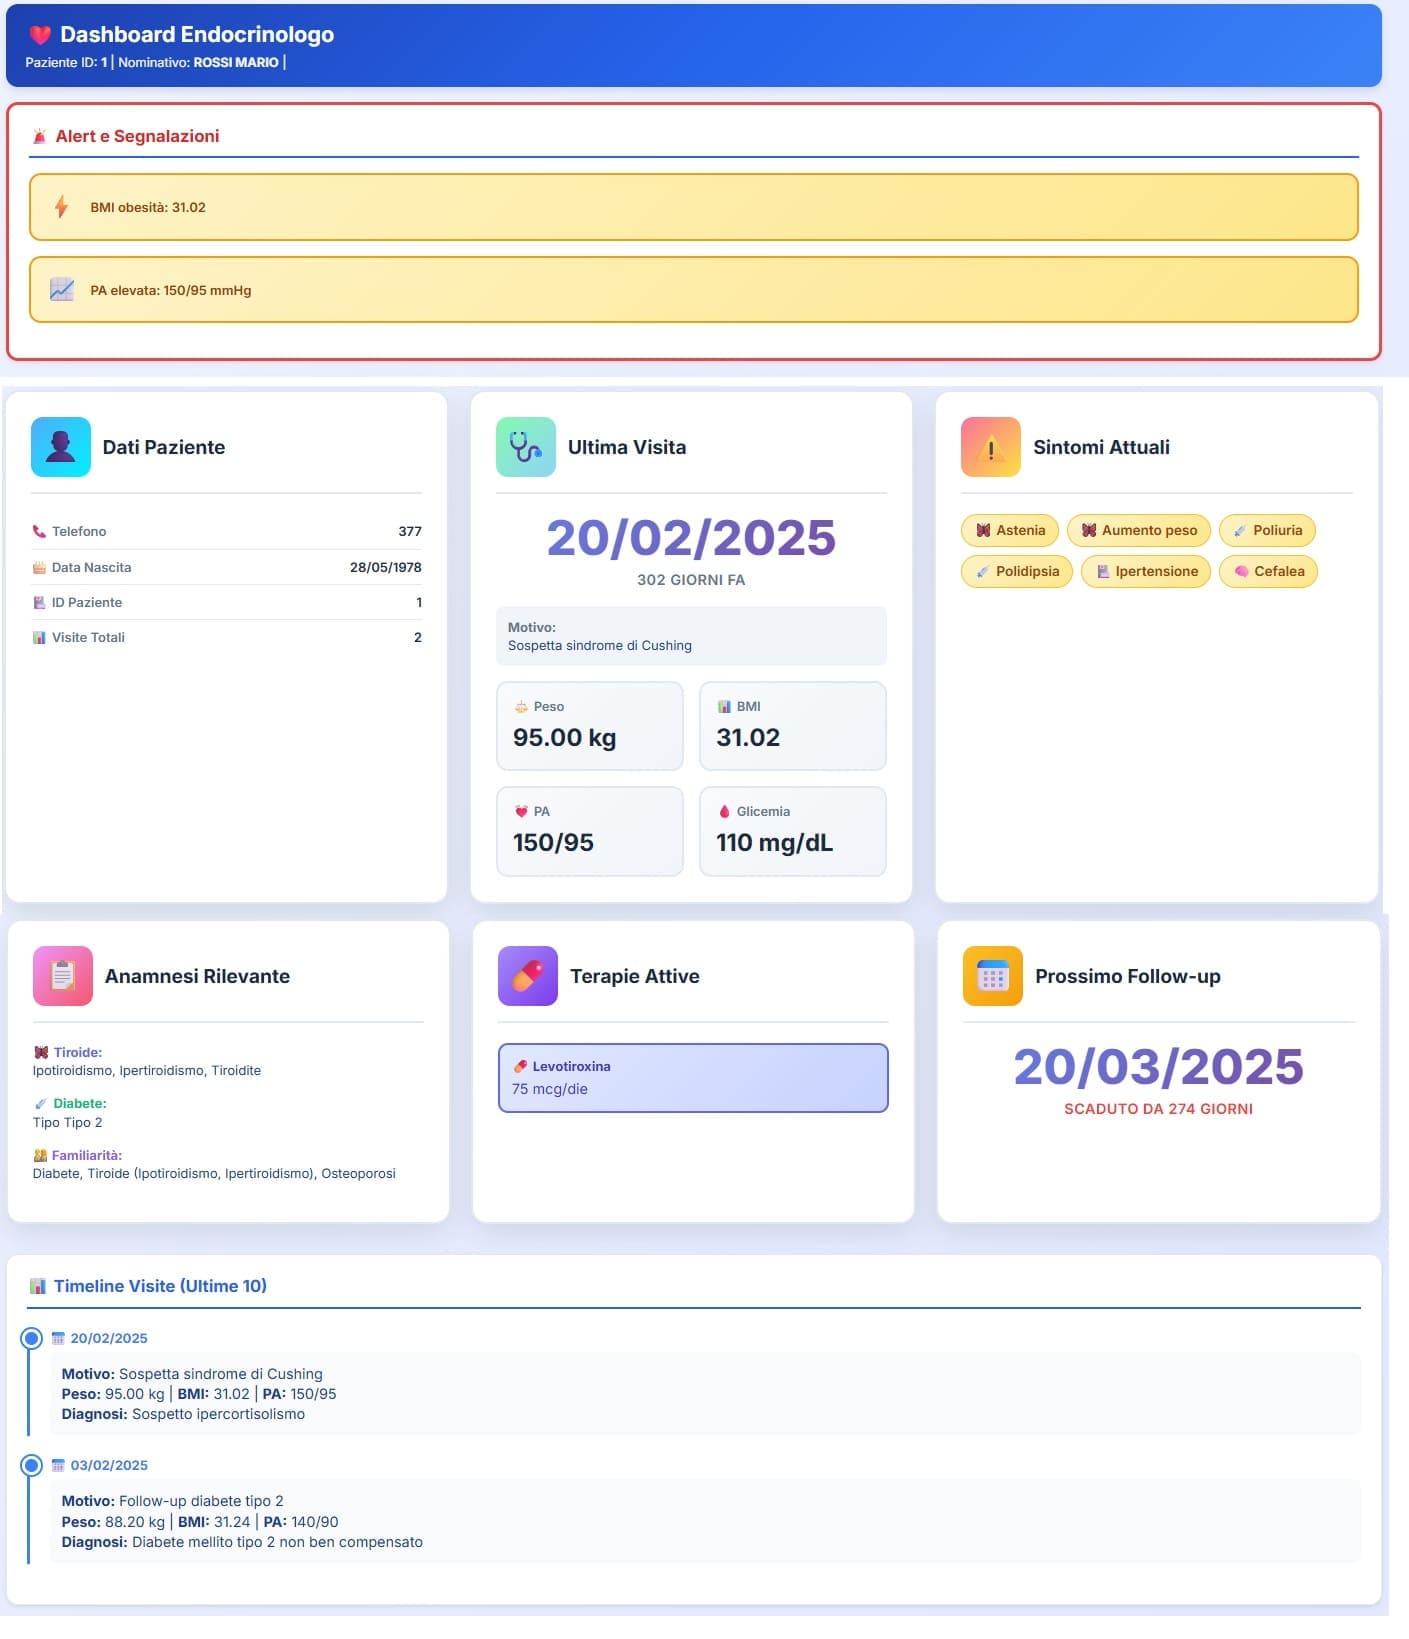
Task: Click the family icon next to Familiarità
Action: pos(41,1156)
